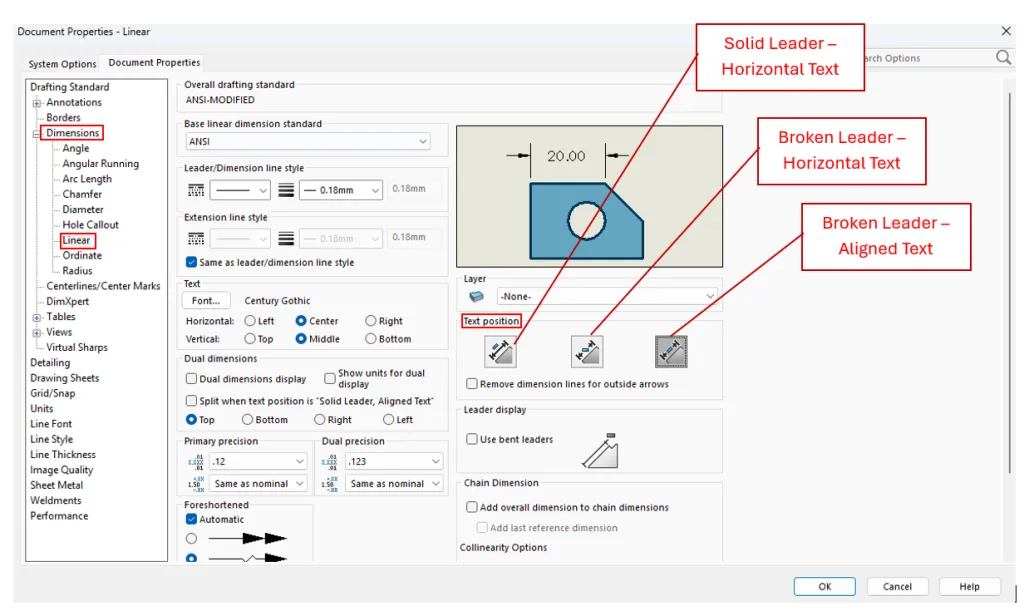This screenshot has width=1024, height=611.
Task: Select Top vertical text alignment
Action: (250, 339)
